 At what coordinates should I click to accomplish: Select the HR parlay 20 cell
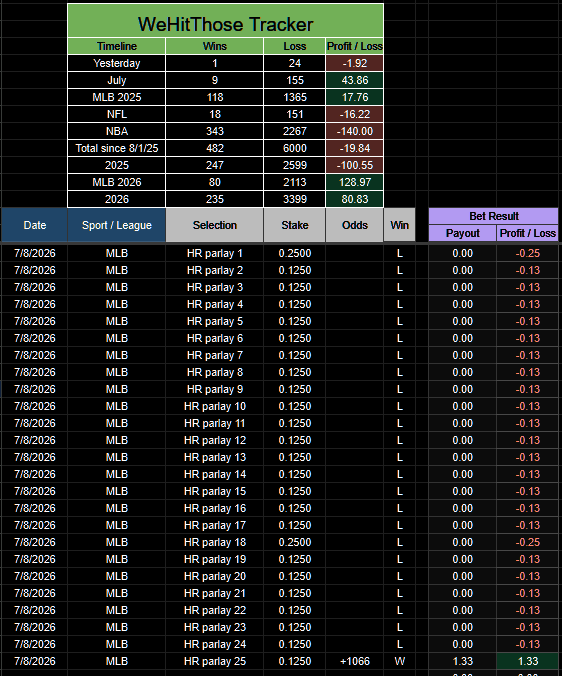coord(215,576)
